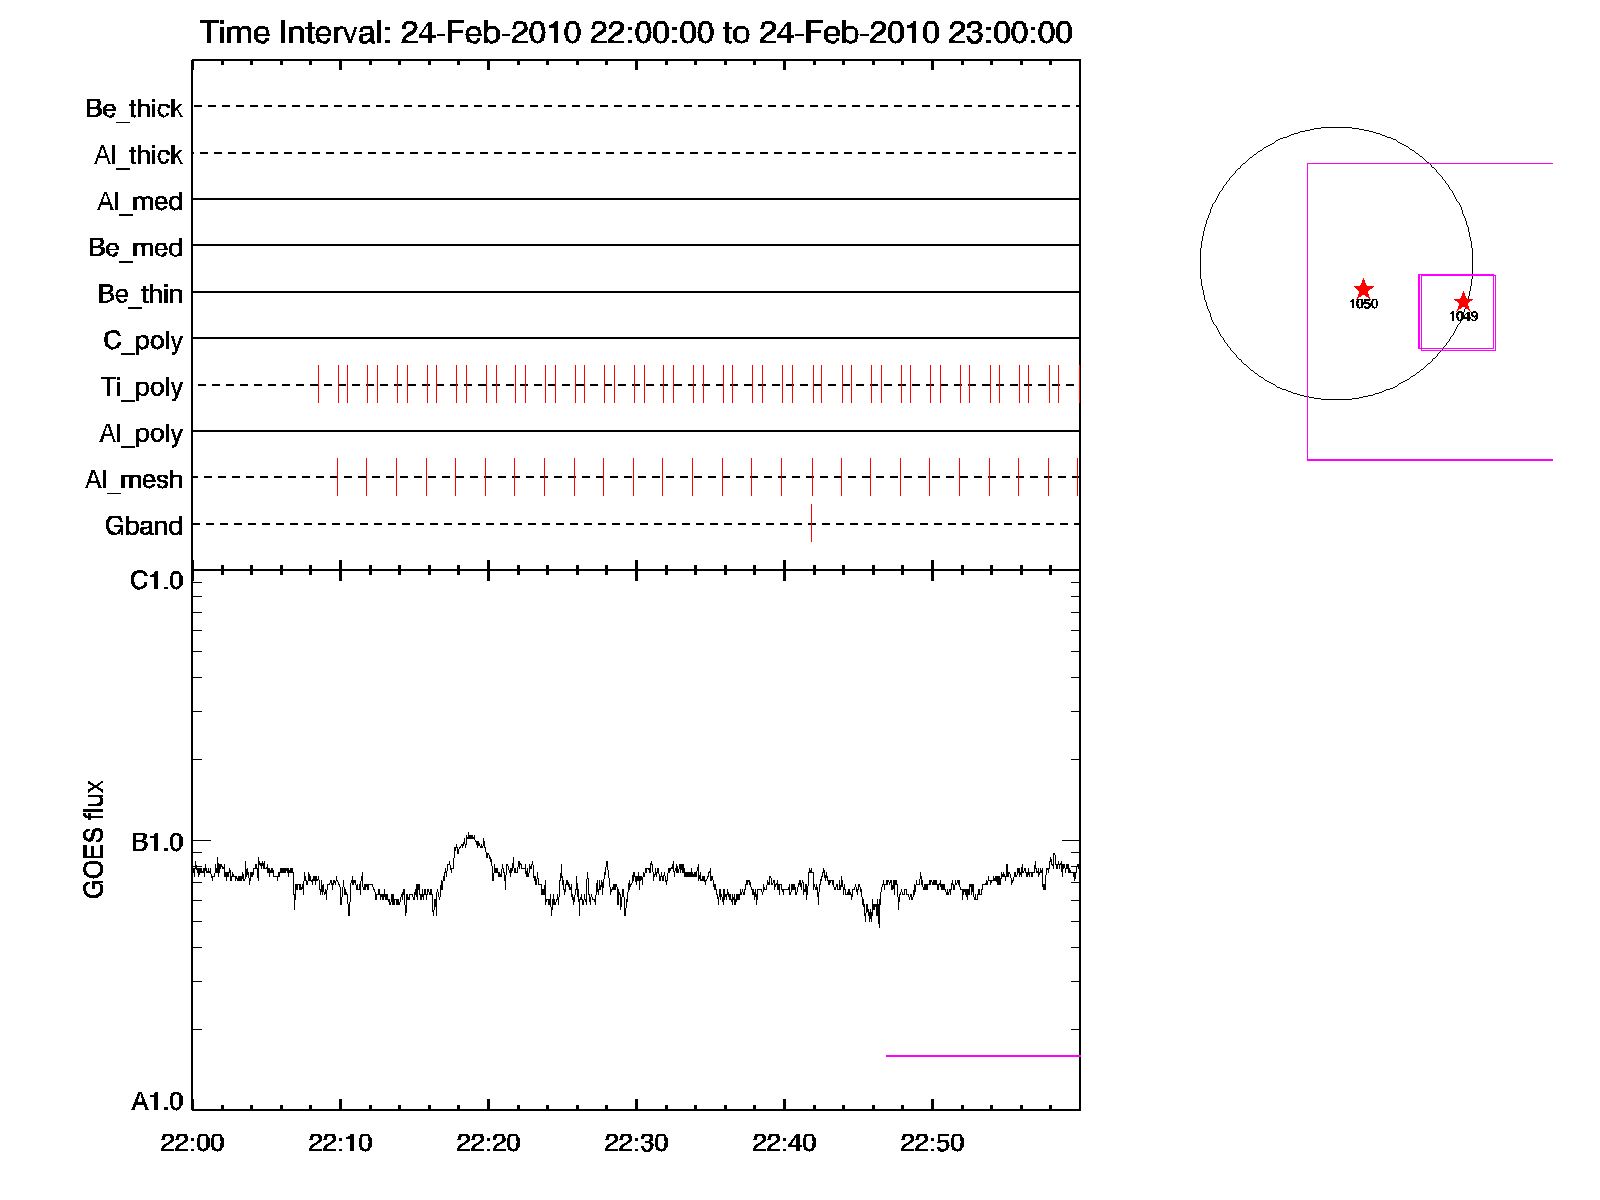Click the Ti_poly filter row label
The height and width of the screenshot is (1200, 1600).
point(141,387)
